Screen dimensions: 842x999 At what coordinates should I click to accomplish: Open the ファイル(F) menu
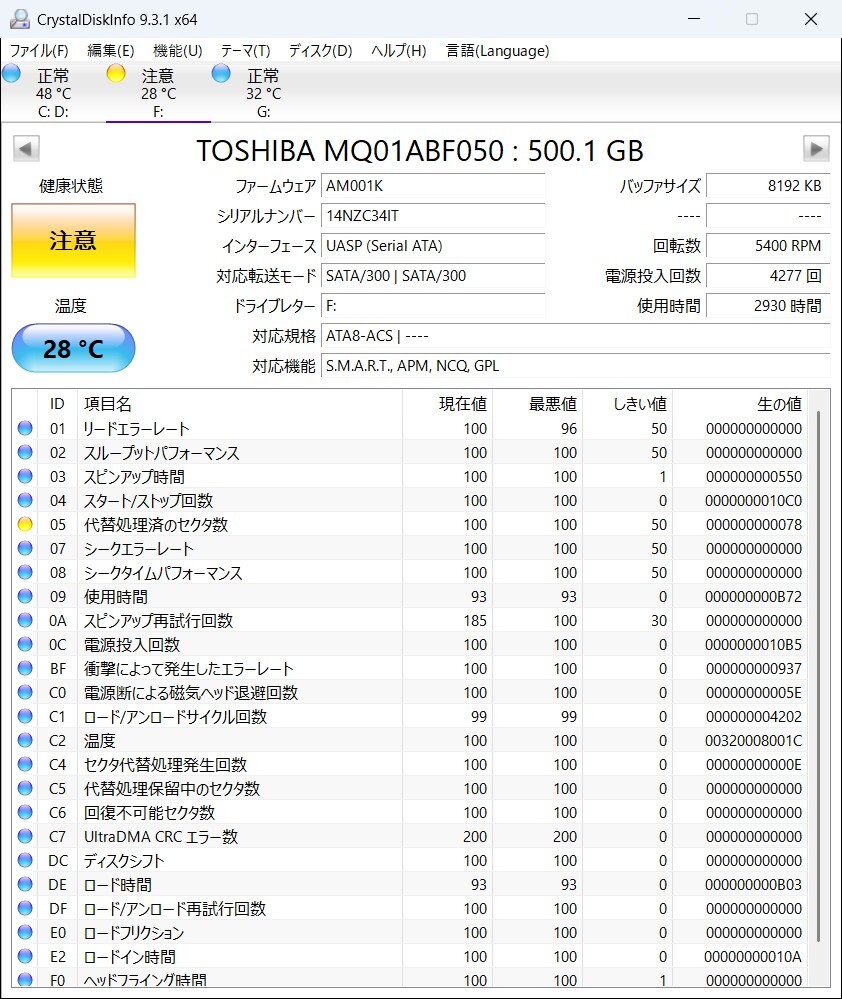pos(39,50)
